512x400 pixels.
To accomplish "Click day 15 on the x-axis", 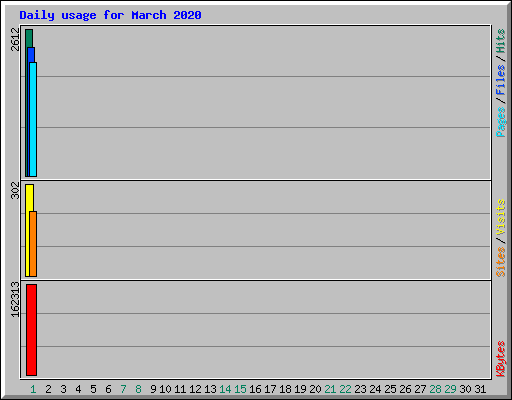I will click(x=240, y=389).
